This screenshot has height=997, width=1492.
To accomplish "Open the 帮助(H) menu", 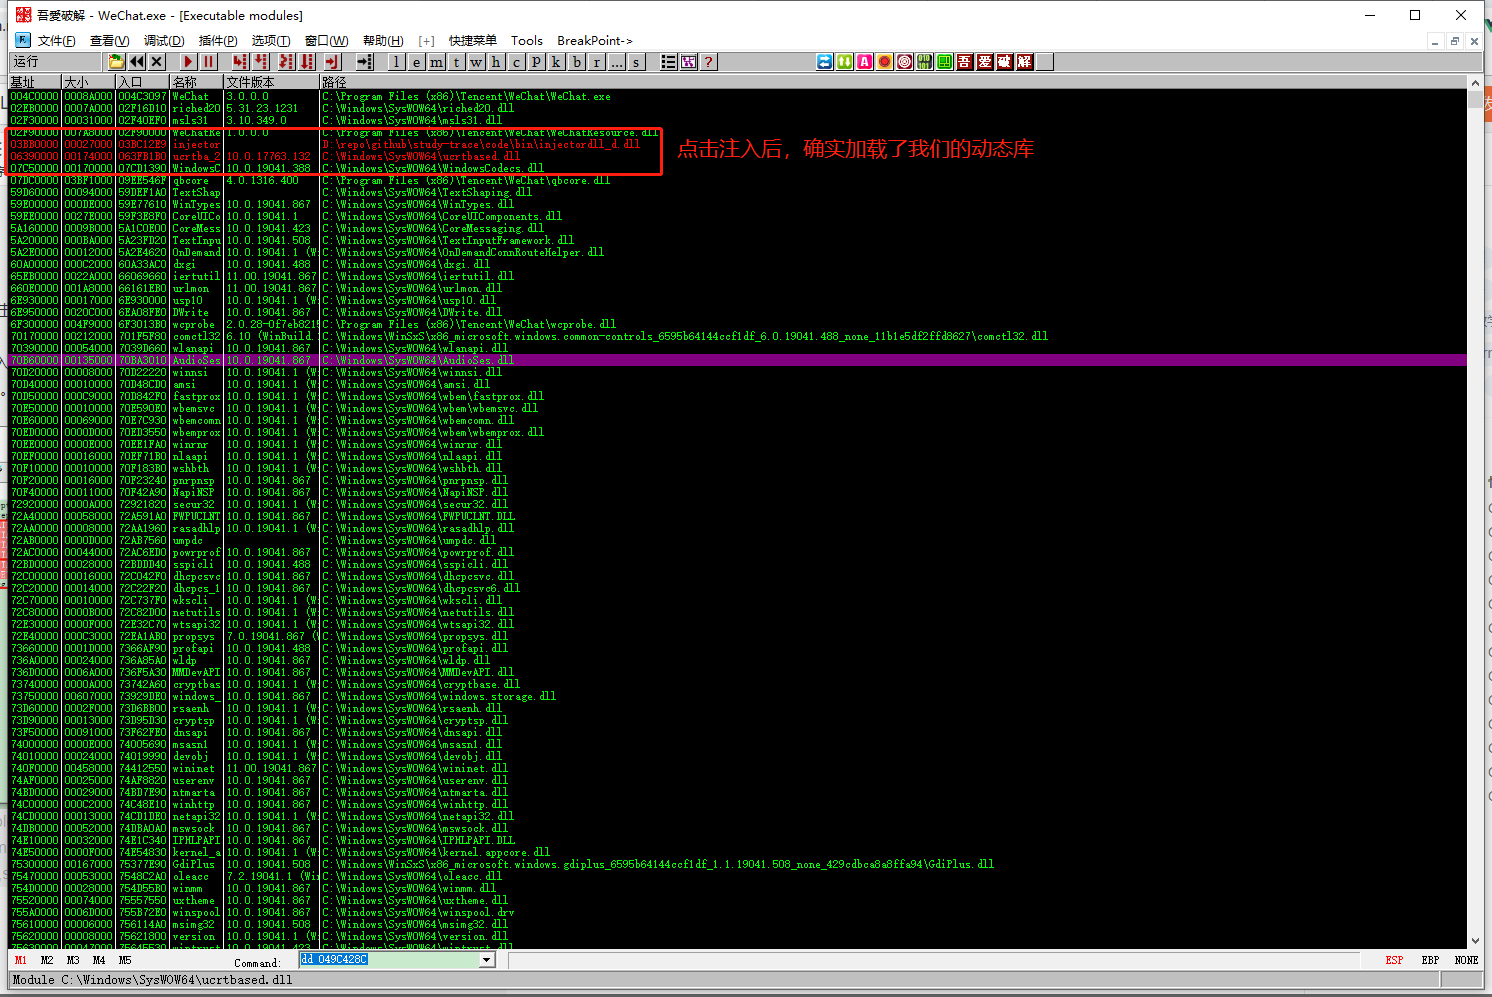I will [383, 41].
